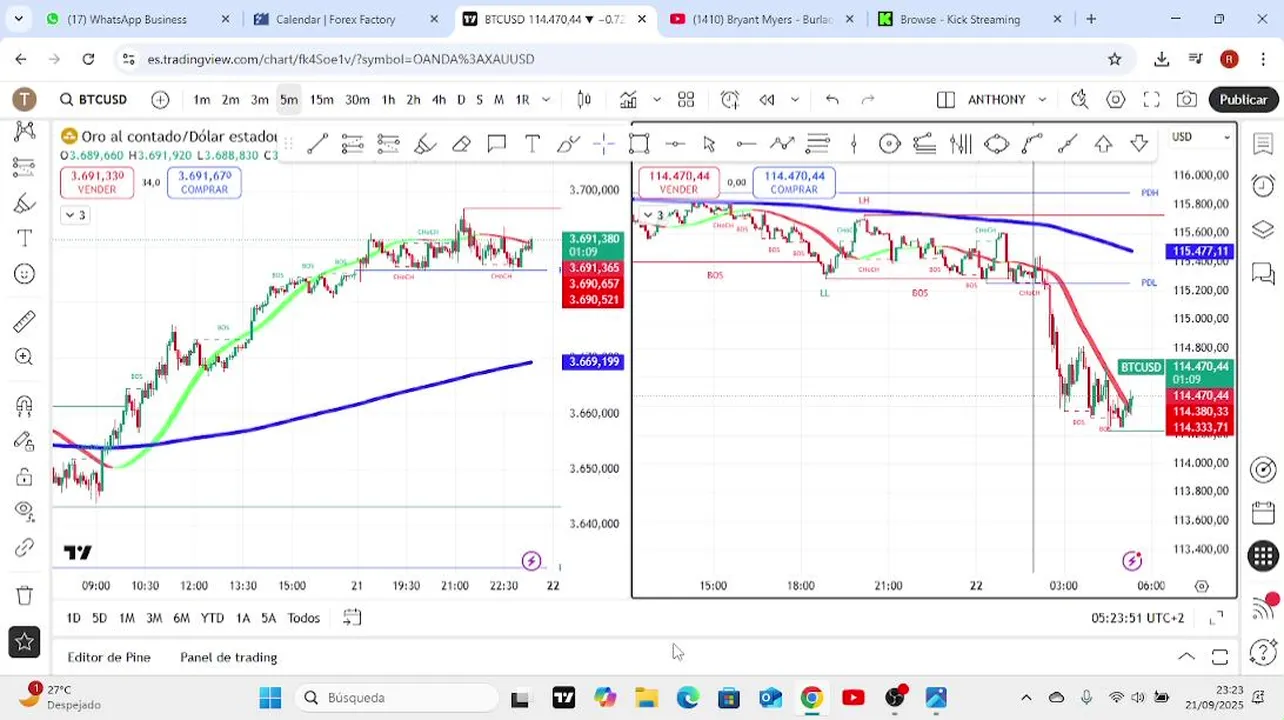Open the ANTHONY layout name menu
The image size is (1284, 720).
click(x=996, y=99)
